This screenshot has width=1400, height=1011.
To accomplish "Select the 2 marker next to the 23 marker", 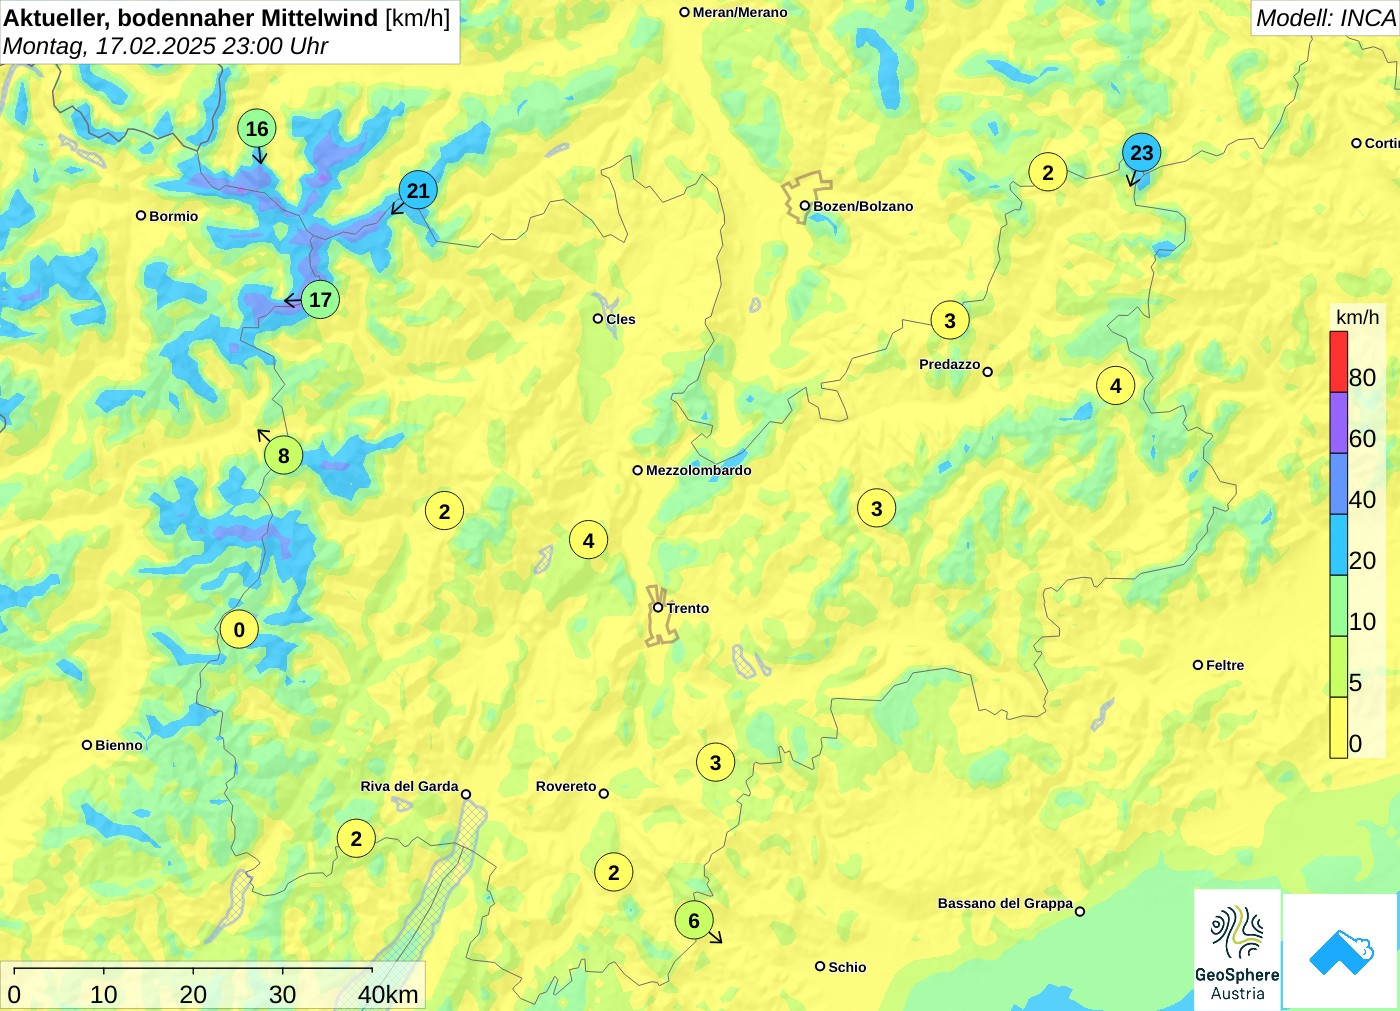I will pyautogui.click(x=1048, y=172).
